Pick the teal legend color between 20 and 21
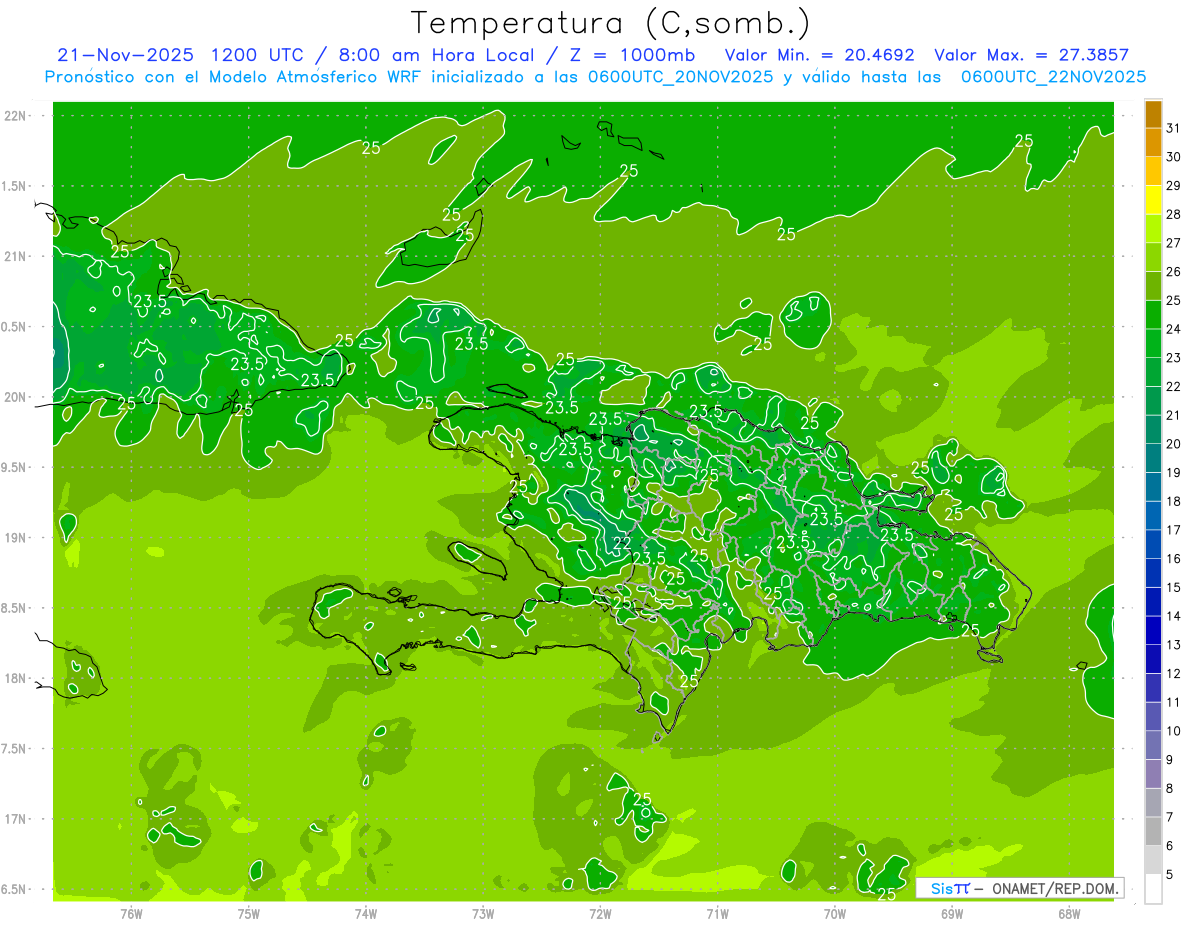This screenshot has height=927, width=1200. tap(1153, 430)
